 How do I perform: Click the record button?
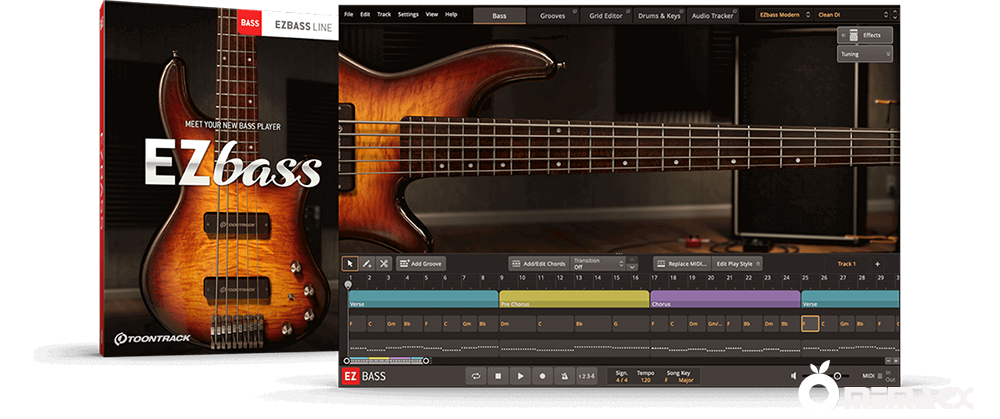pos(543,376)
